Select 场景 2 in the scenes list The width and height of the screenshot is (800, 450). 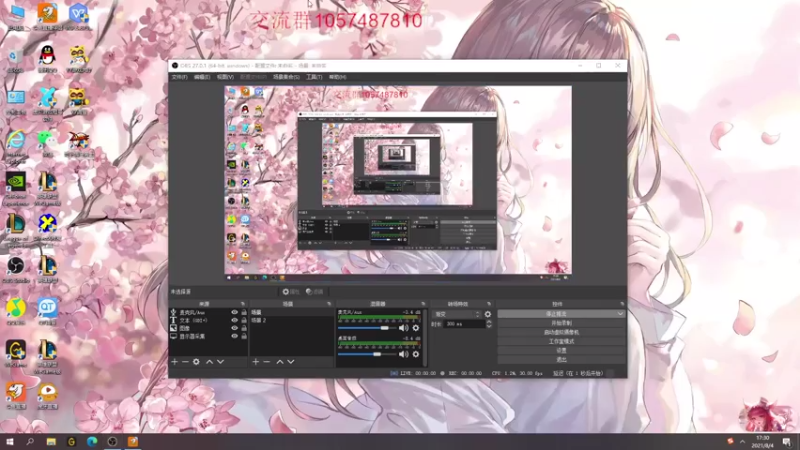point(291,320)
